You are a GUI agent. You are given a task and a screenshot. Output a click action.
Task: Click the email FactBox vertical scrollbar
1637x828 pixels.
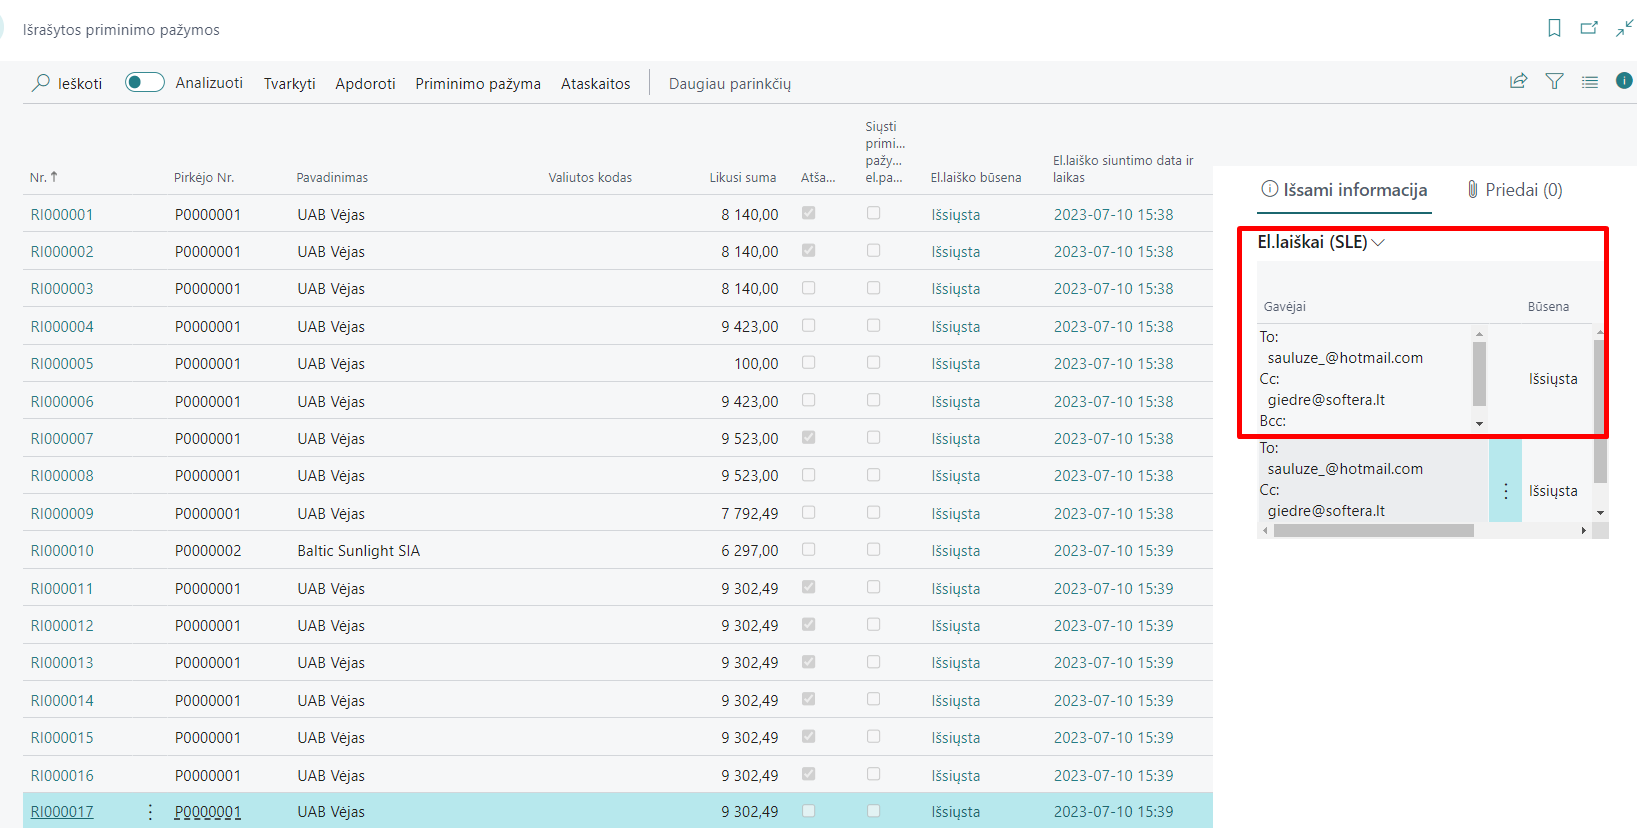tap(1599, 410)
